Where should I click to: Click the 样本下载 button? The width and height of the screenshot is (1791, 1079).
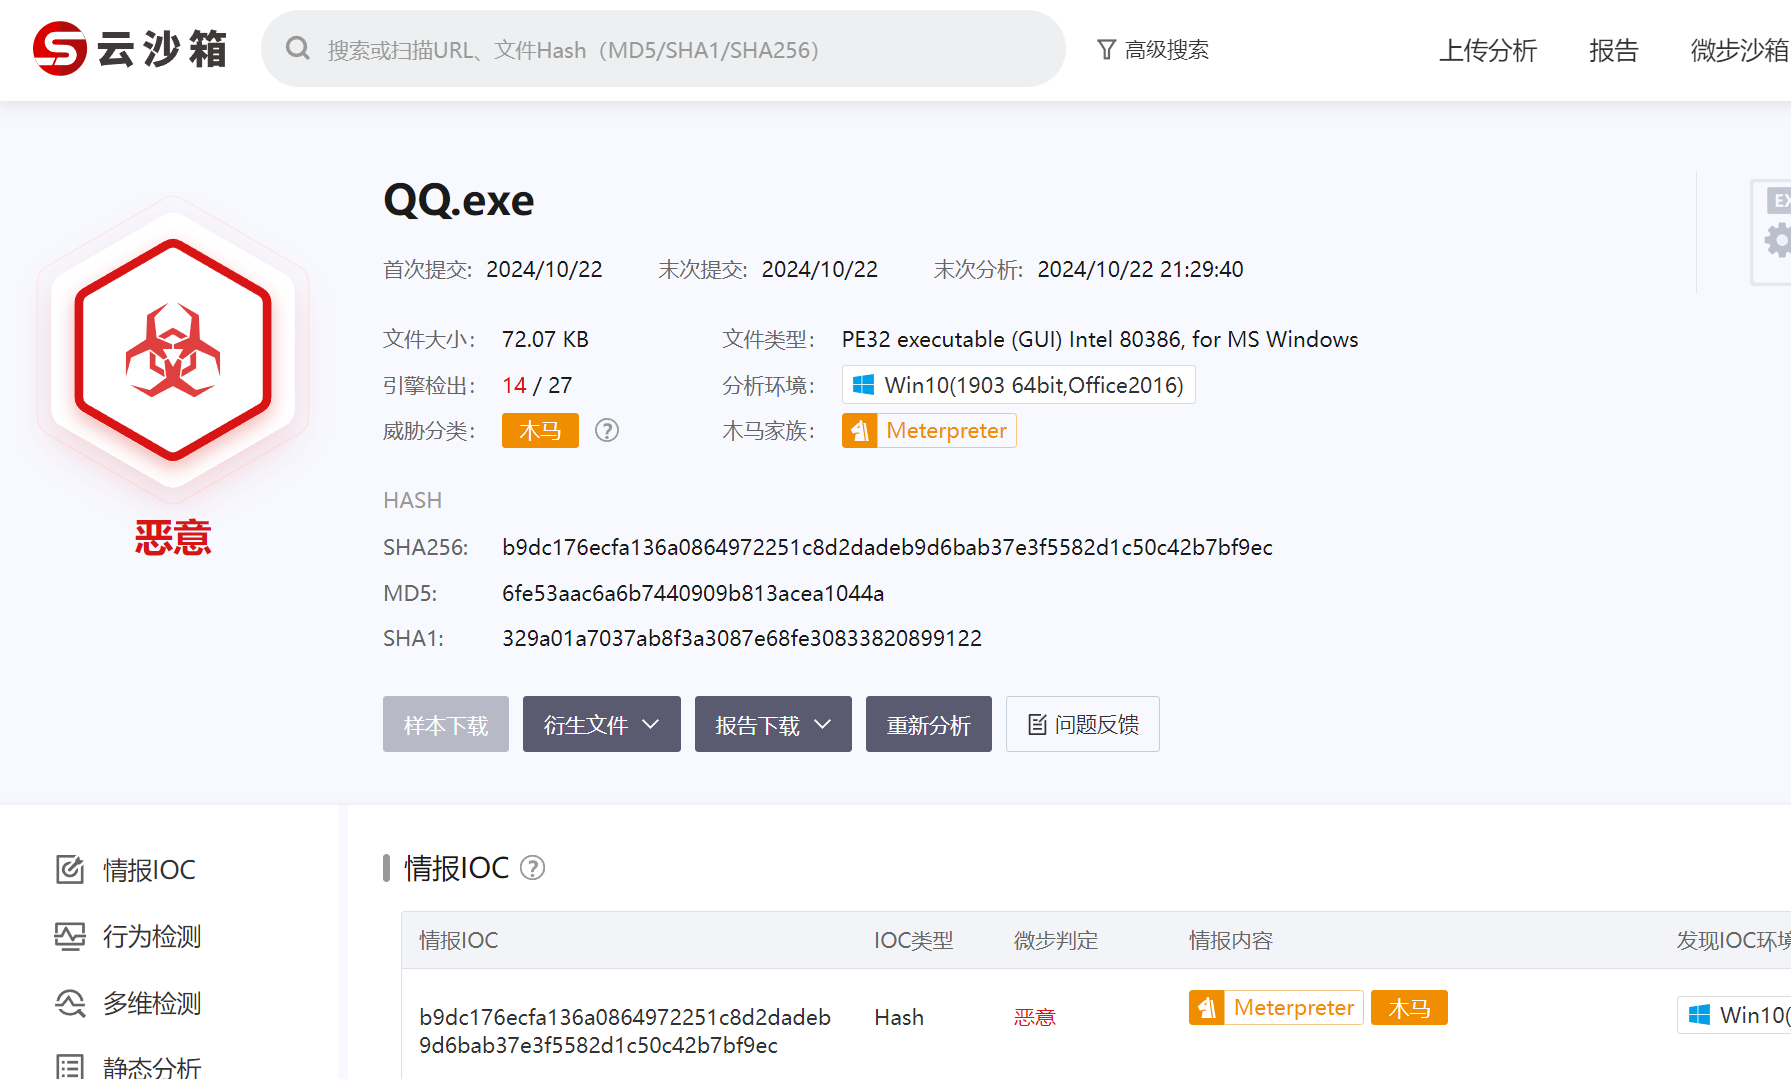tap(446, 725)
